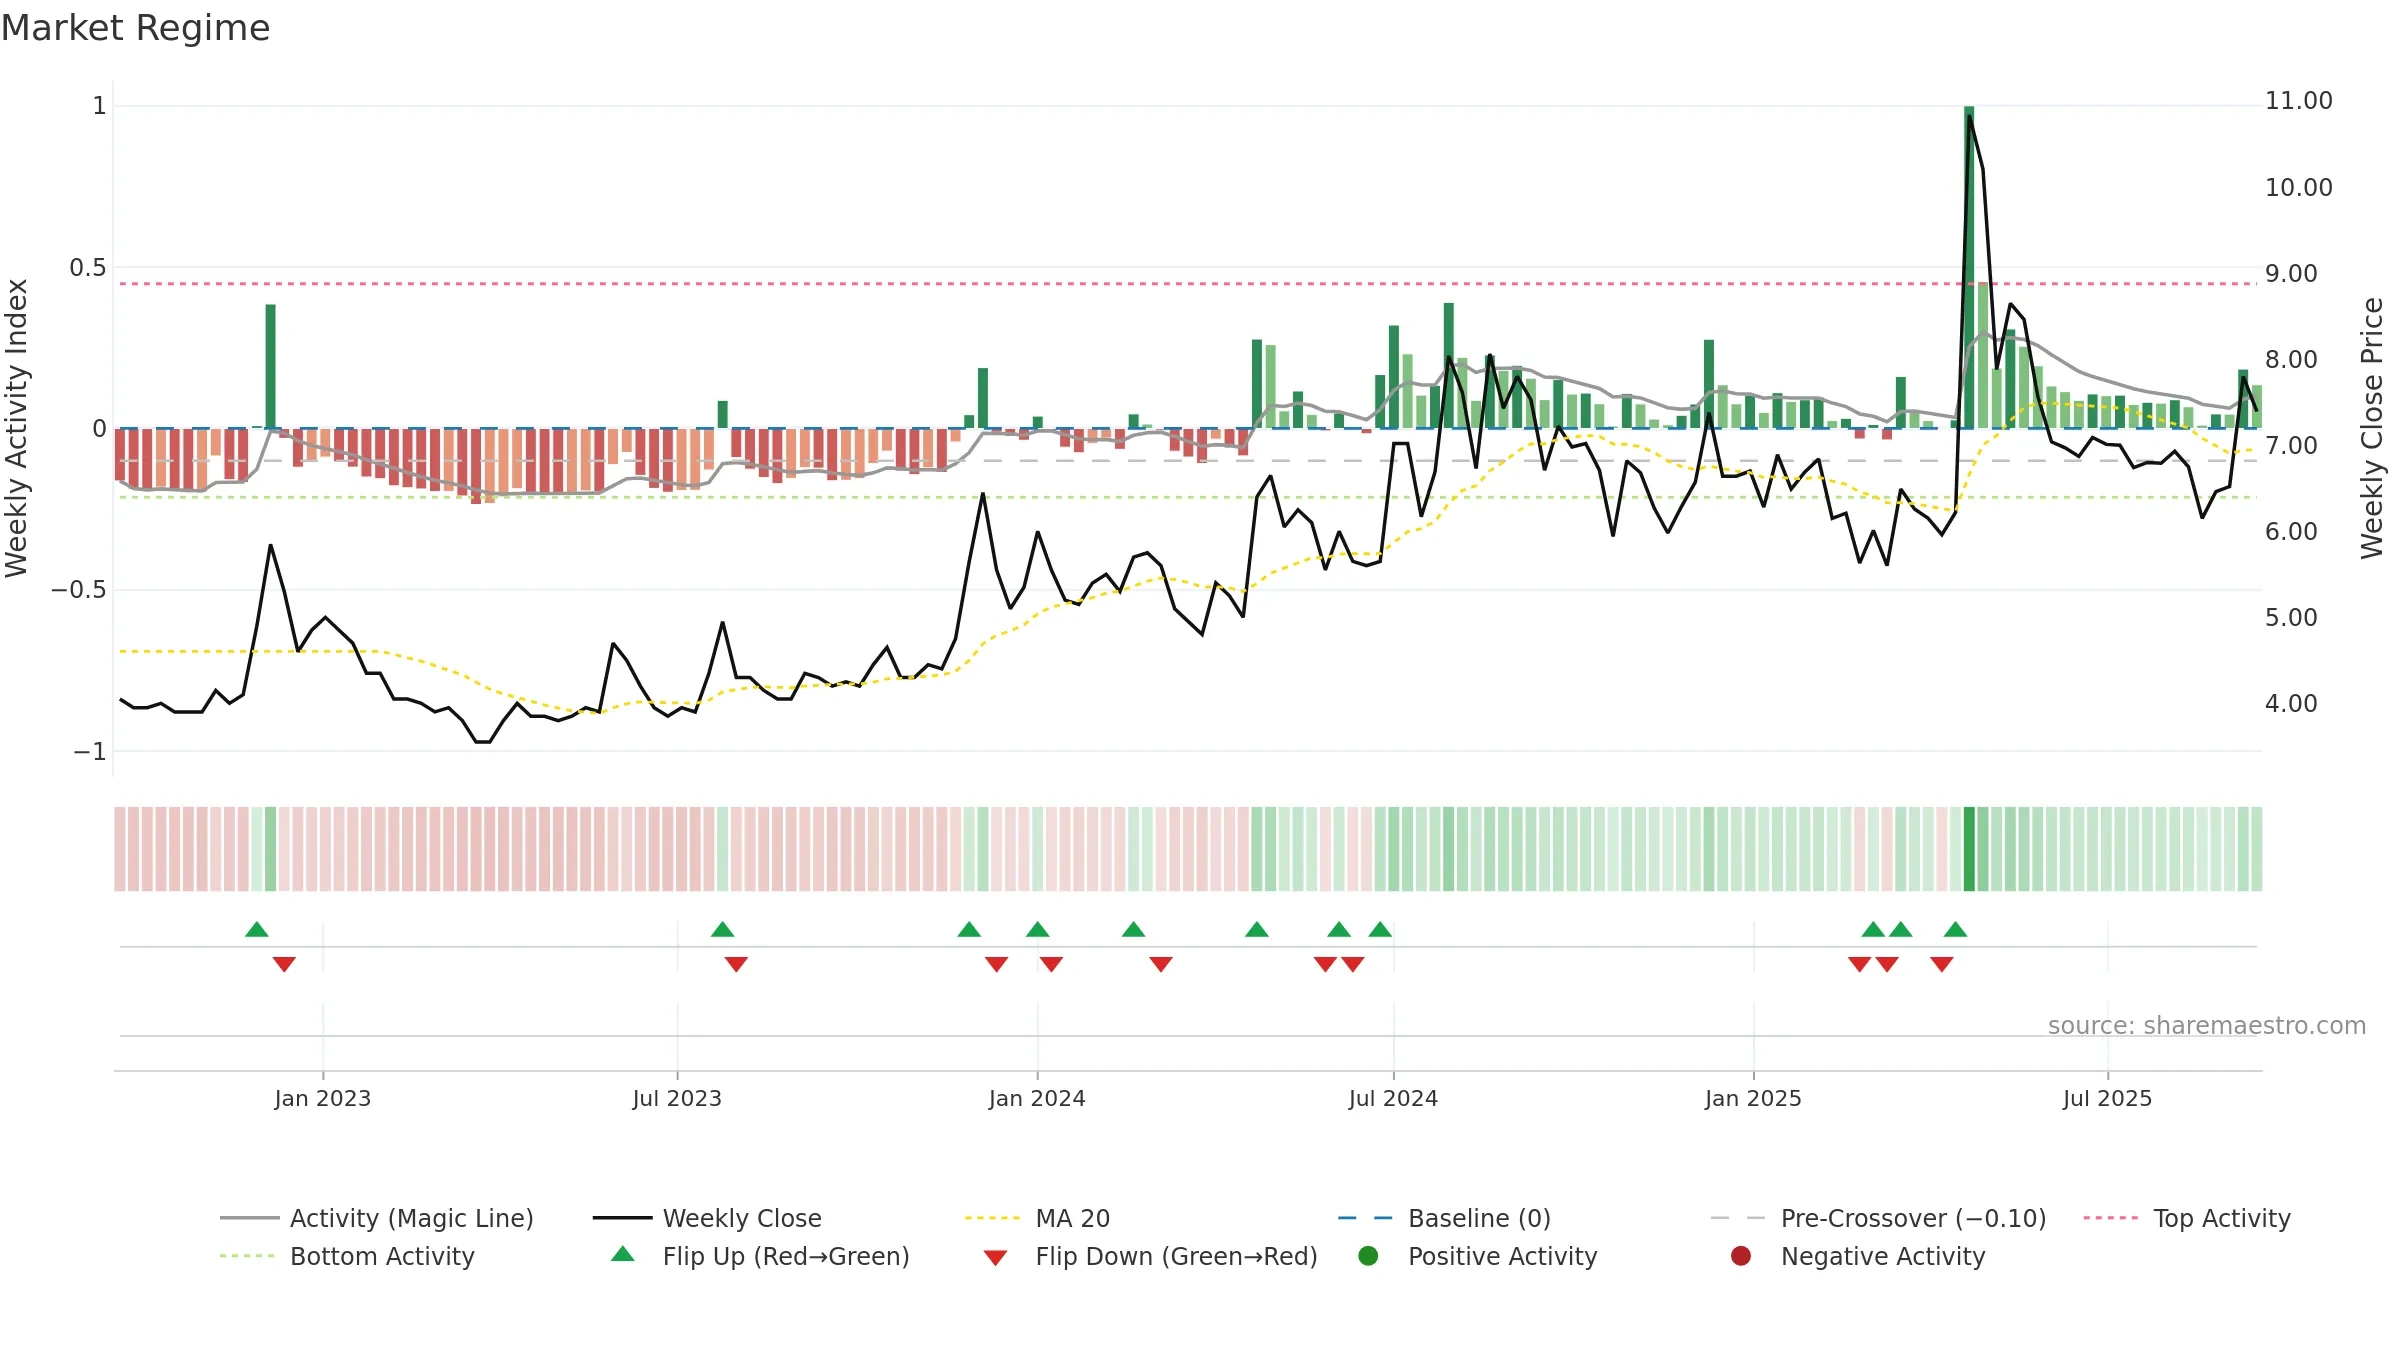The width and height of the screenshot is (2400, 1350).
Task: Toggle Activity (Magic Line) legend entry
Action: coord(377,1218)
